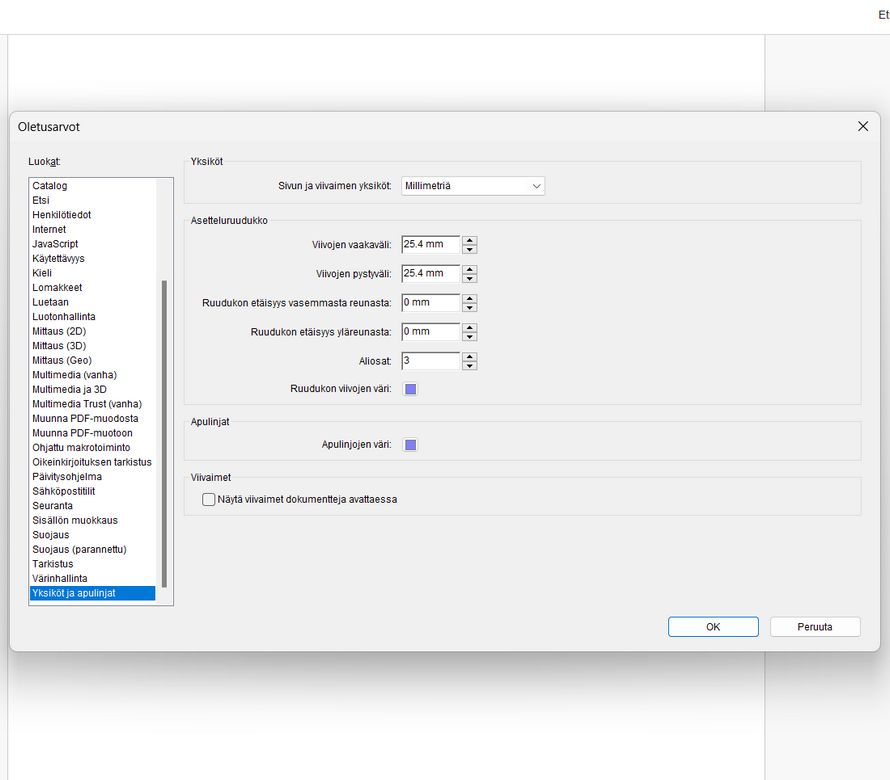The height and width of the screenshot is (780, 890).
Task: Select Suojaus (parannettu) category
Action: tap(93, 550)
